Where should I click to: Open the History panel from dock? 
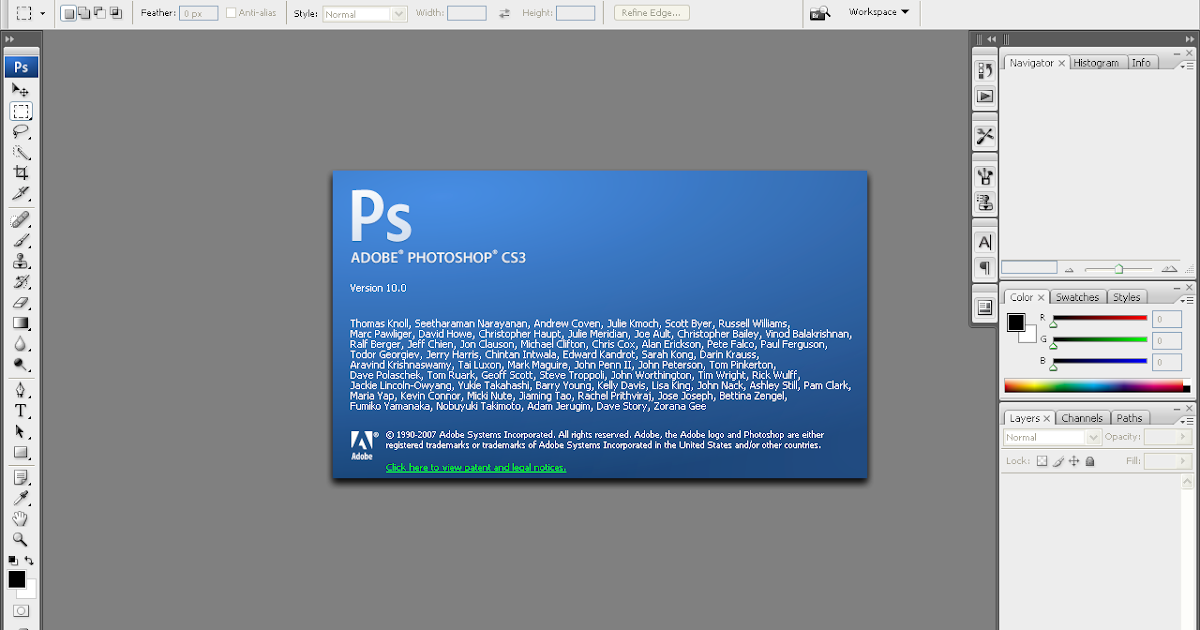pos(985,71)
